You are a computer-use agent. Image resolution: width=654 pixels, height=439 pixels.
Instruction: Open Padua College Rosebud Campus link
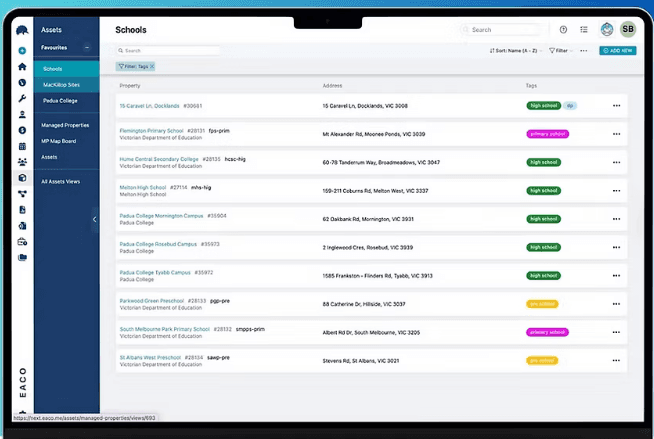point(158,244)
